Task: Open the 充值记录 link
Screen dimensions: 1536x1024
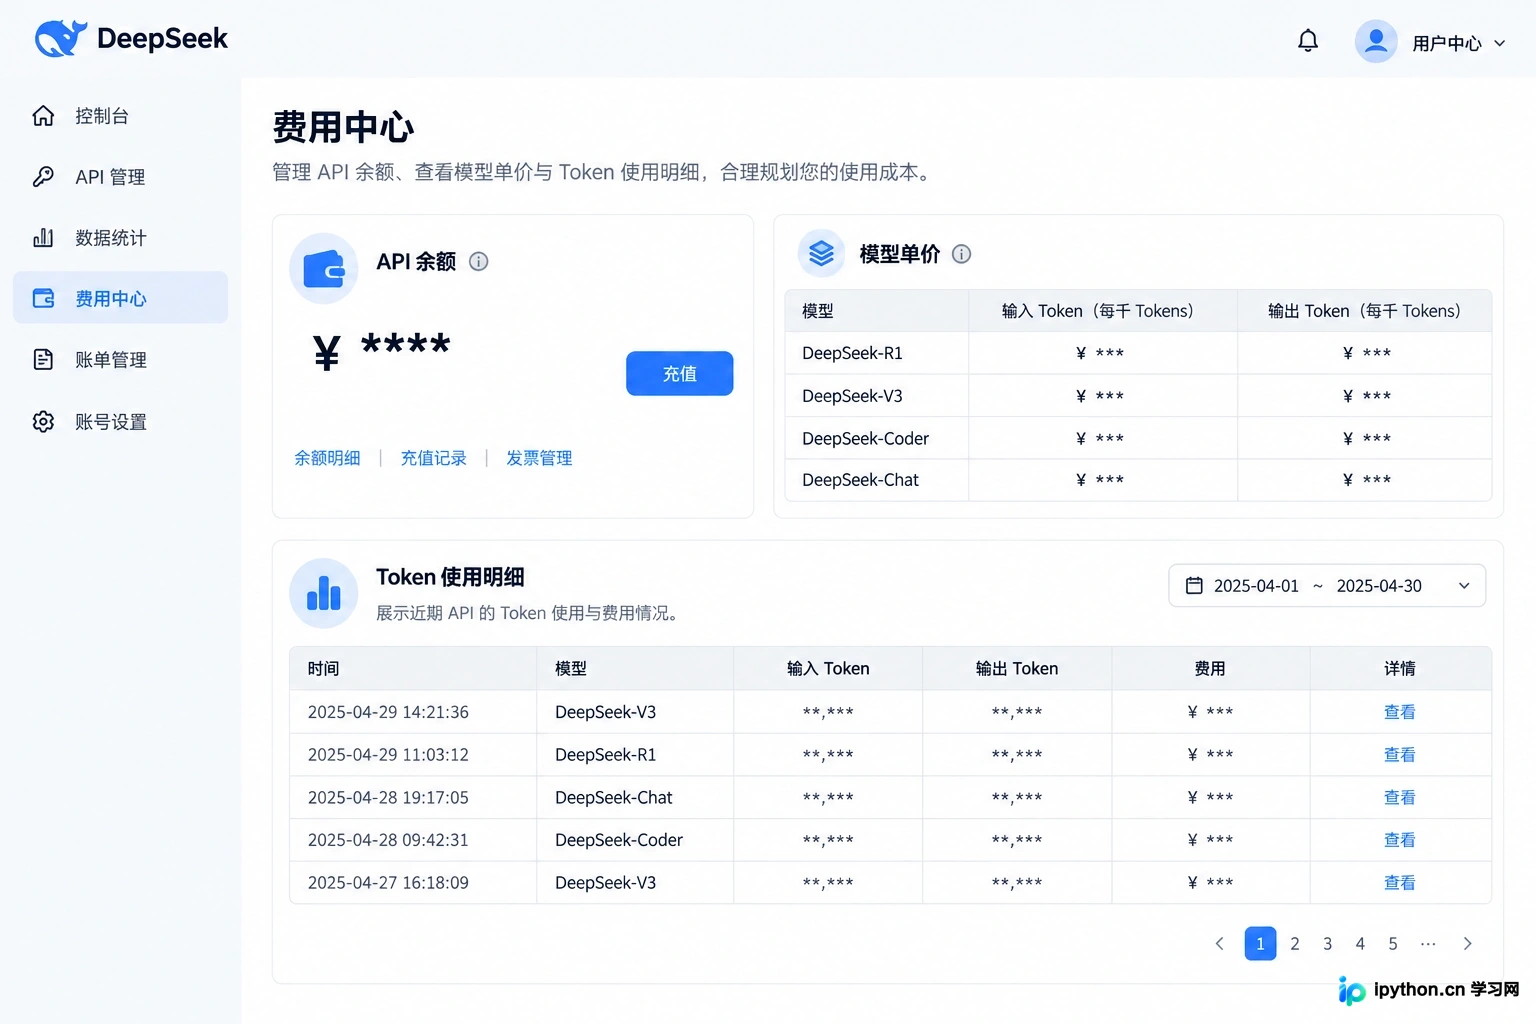Action: [x=434, y=458]
